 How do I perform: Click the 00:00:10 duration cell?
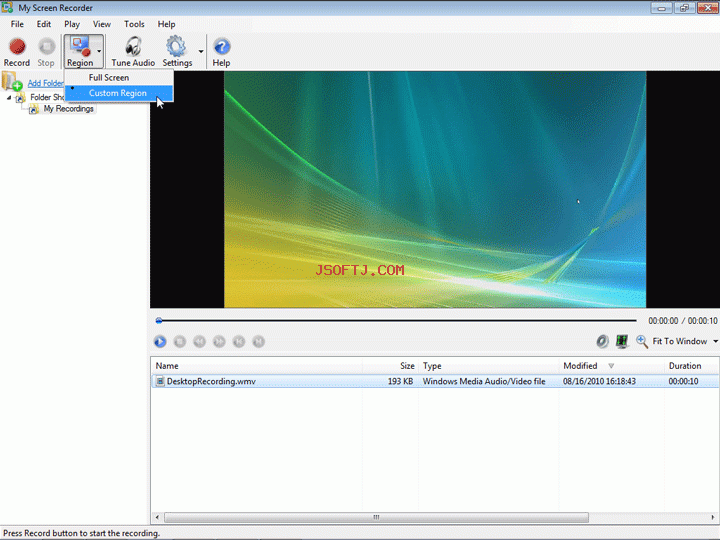tap(683, 381)
